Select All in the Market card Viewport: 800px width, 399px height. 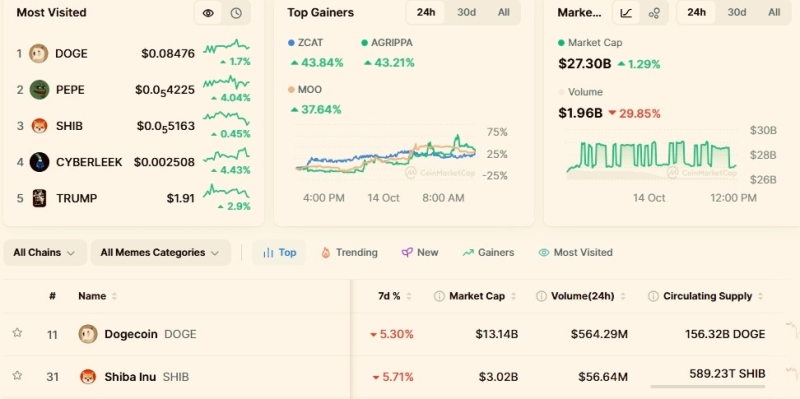774,12
